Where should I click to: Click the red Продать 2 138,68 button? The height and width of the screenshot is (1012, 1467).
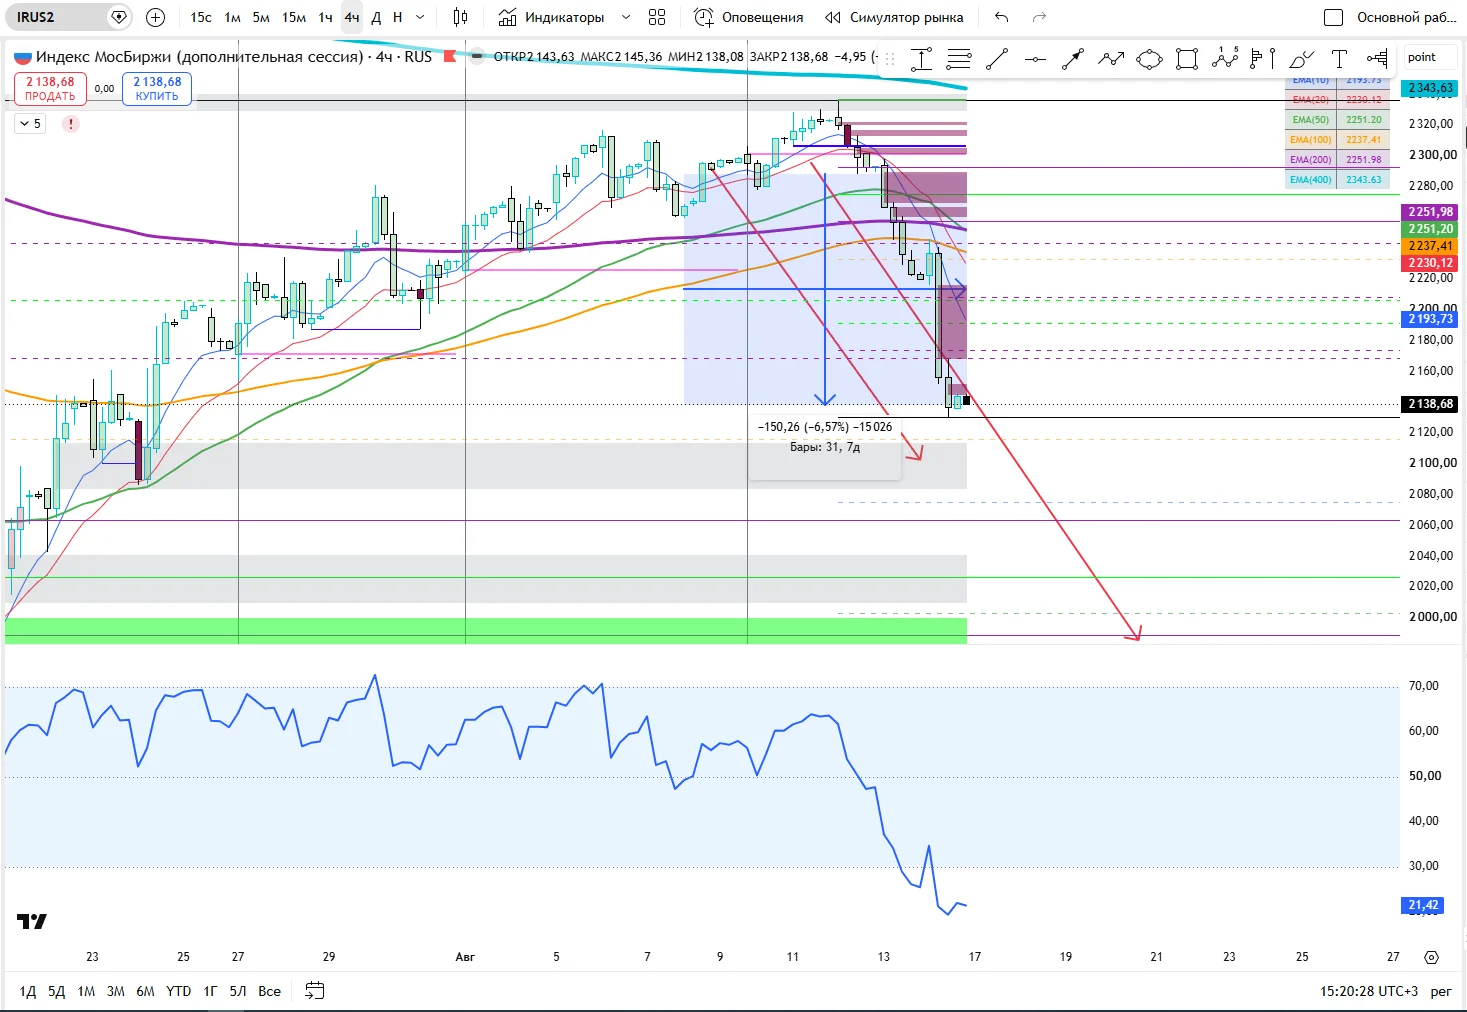coord(50,89)
